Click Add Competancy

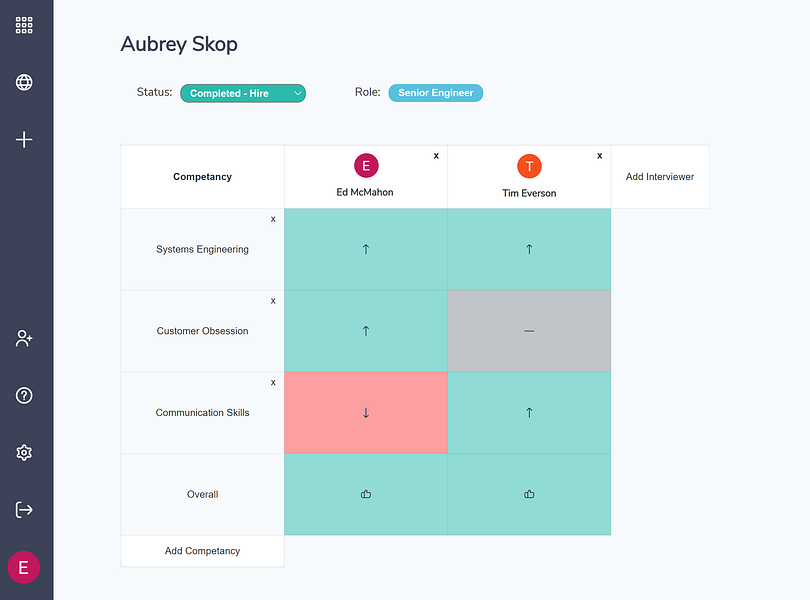coord(202,551)
